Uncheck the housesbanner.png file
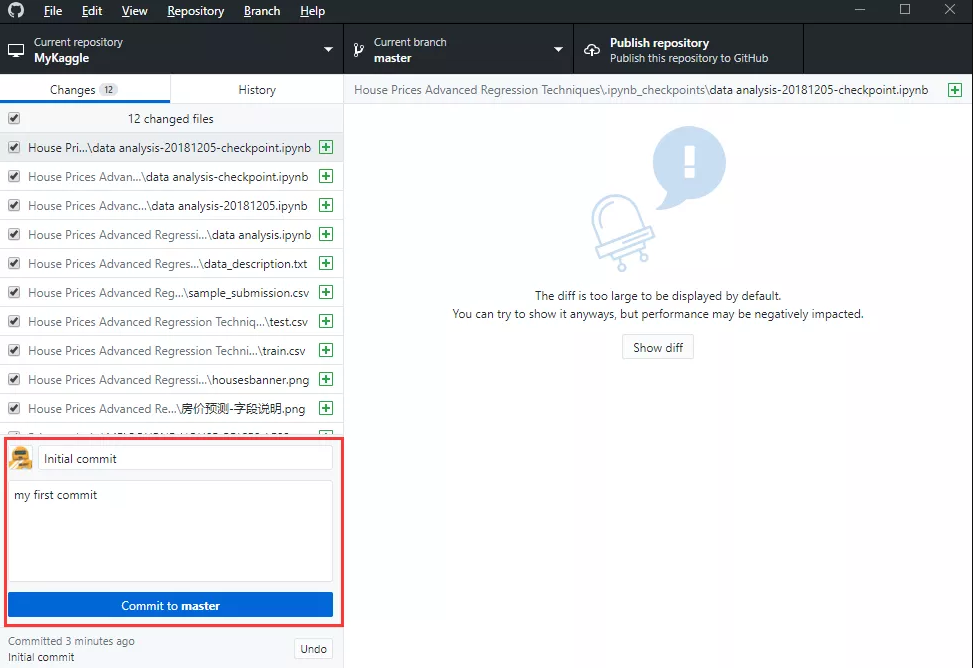Image resolution: width=973 pixels, height=668 pixels. click(x=14, y=379)
